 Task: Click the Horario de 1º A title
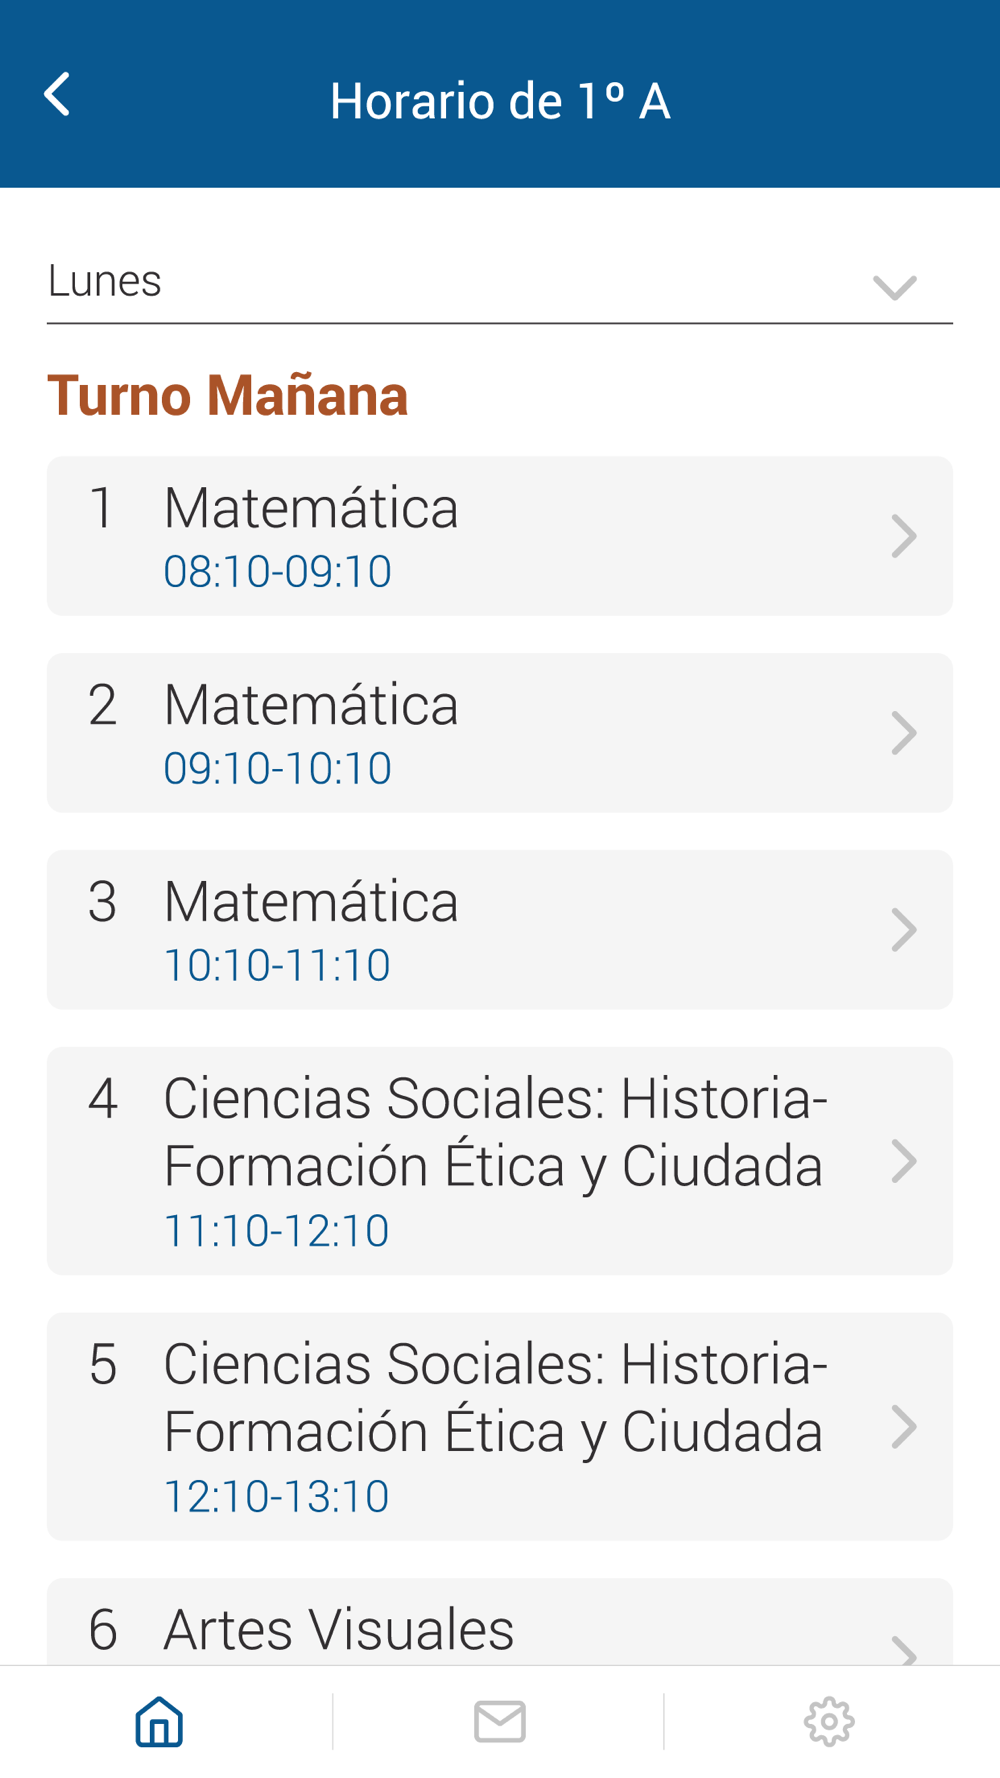click(500, 101)
